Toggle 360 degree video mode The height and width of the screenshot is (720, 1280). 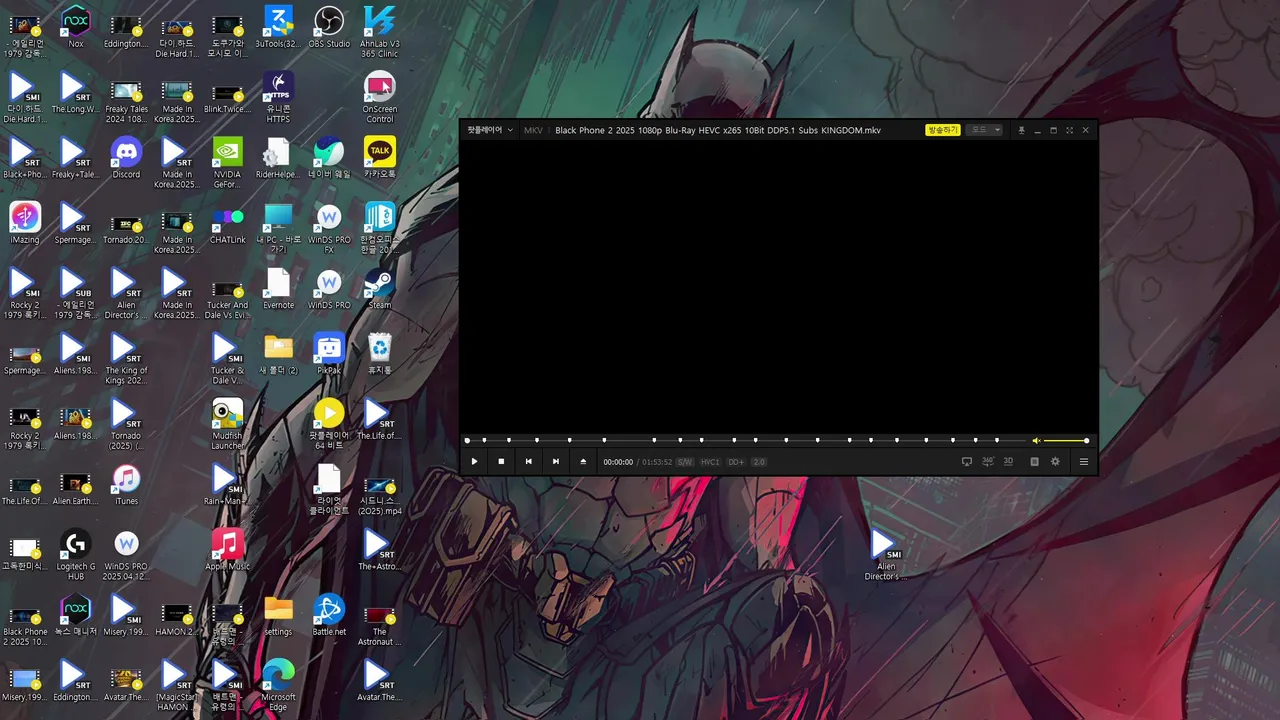[x=988, y=462]
